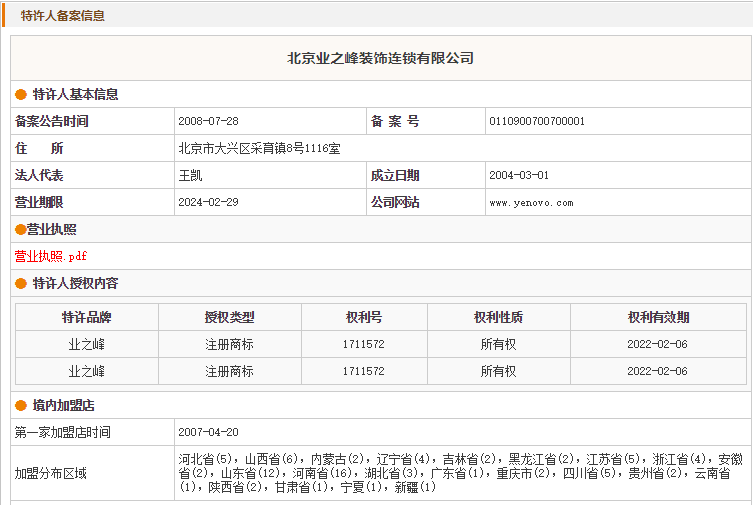Click first franchise store date 2007-04-20
Screen dimensions: 753x505
[208, 433]
